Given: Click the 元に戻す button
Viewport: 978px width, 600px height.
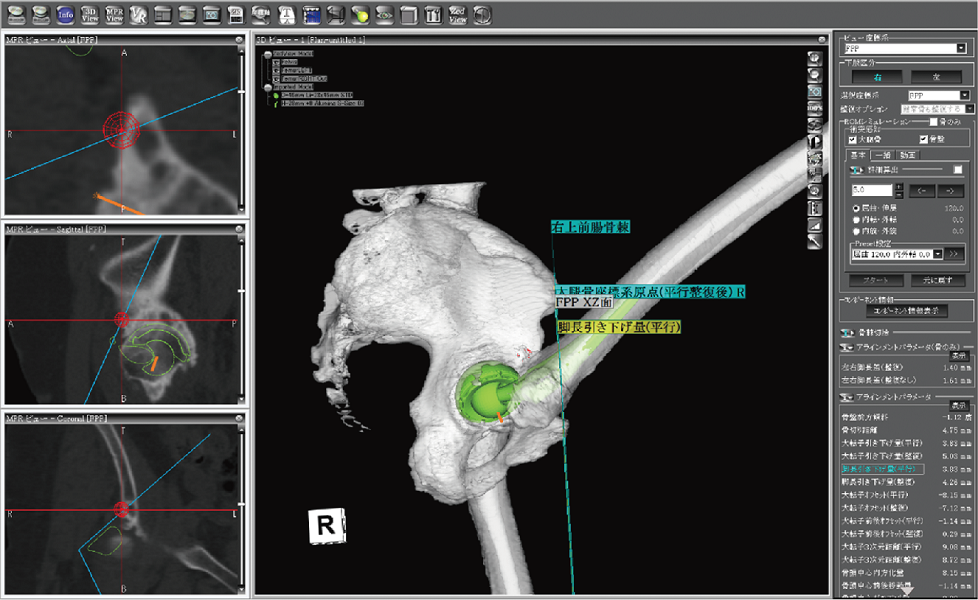Looking at the screenshot, I should [x=938, y=280].
